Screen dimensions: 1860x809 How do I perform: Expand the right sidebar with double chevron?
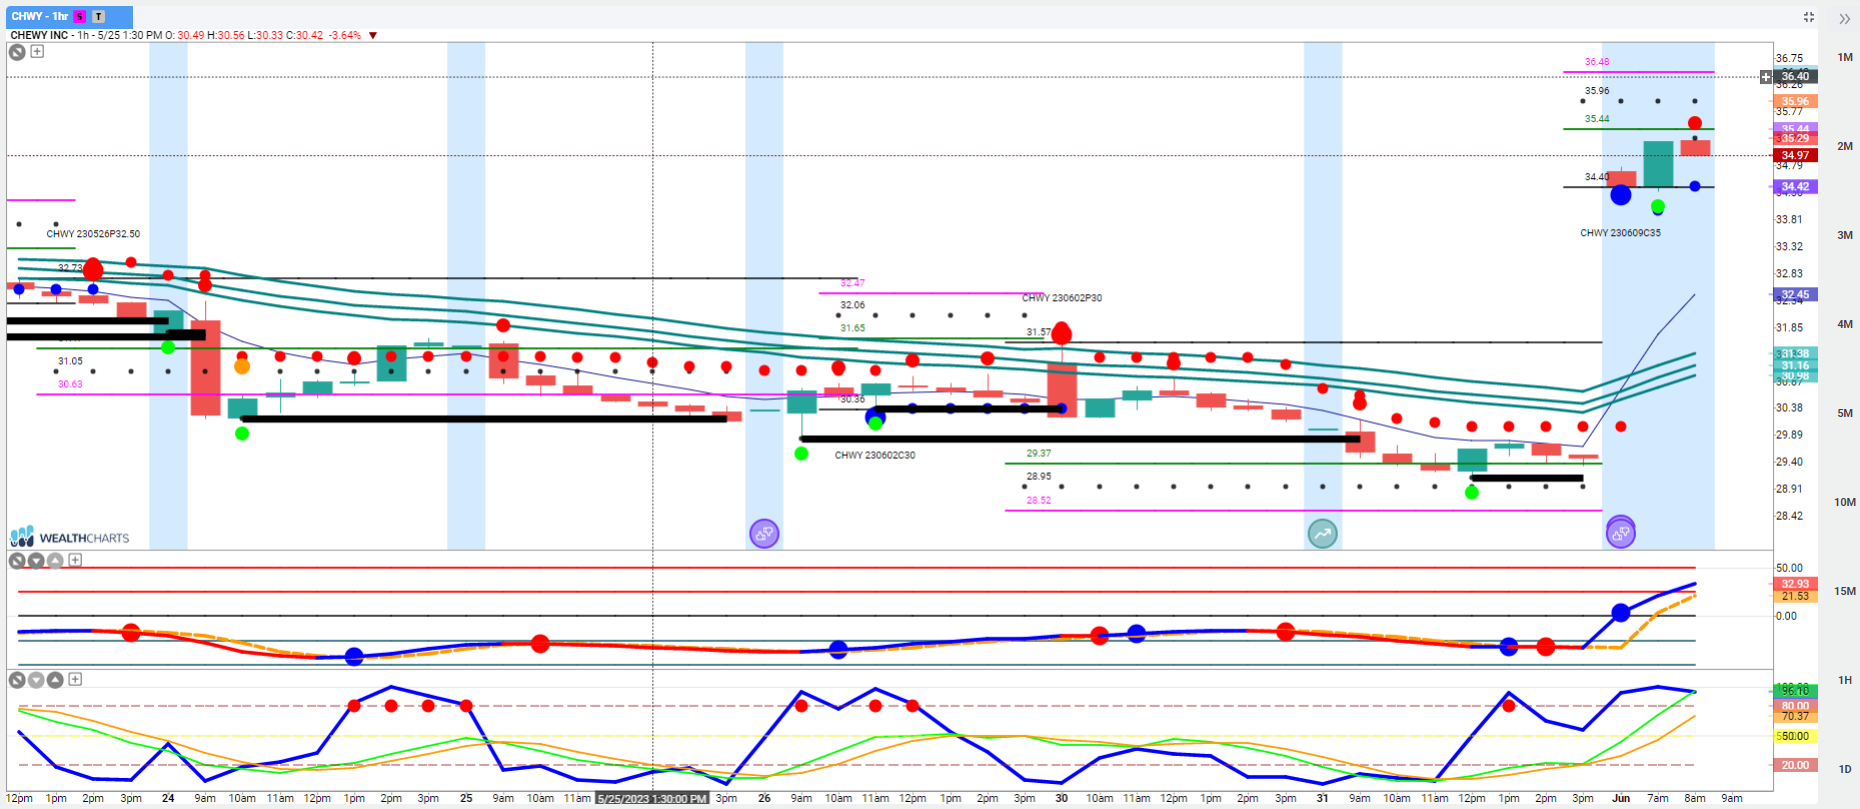[1845, 19]
